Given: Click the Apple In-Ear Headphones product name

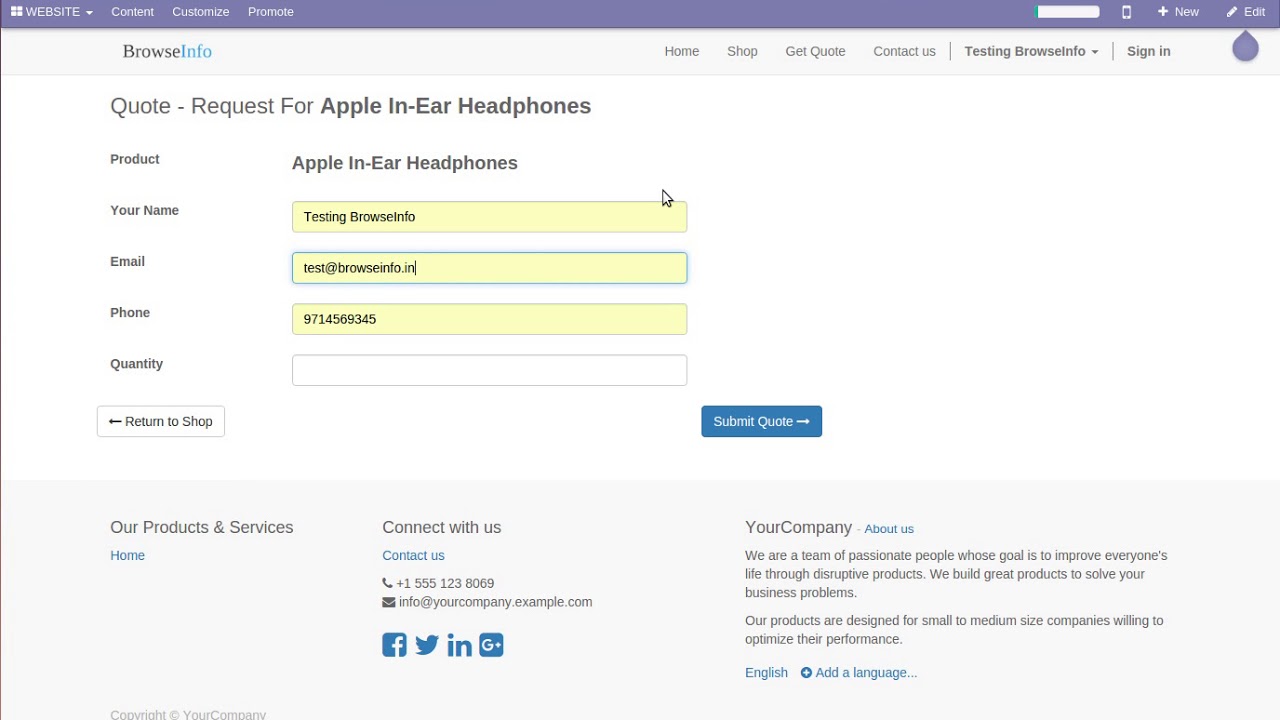Looking at the screenshot, I should pos(404,163).
